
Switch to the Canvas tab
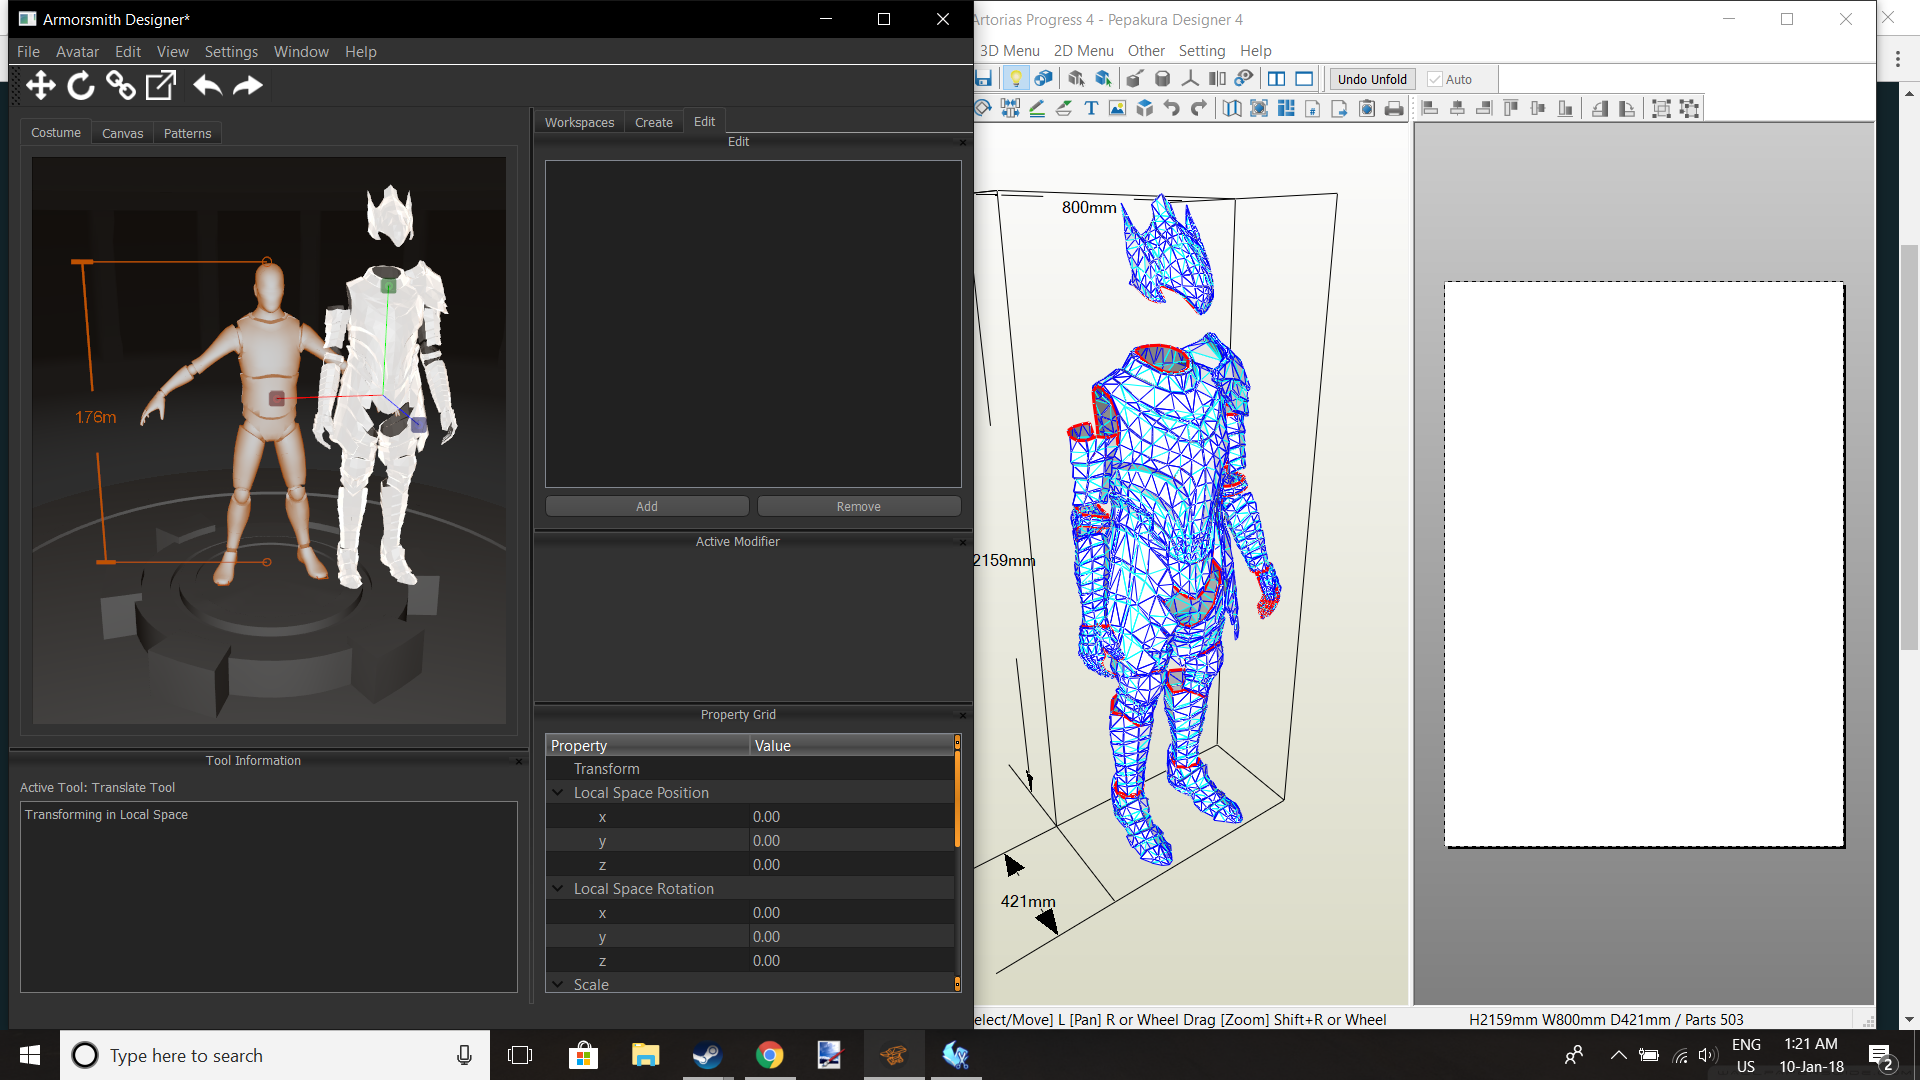pos(122,133)
